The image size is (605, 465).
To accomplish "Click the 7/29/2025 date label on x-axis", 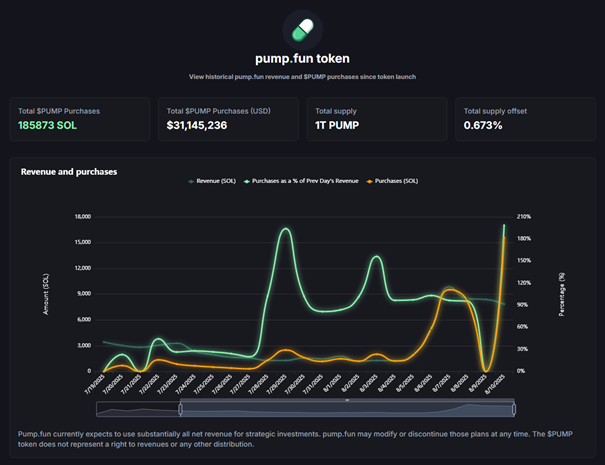I will 277,384.
